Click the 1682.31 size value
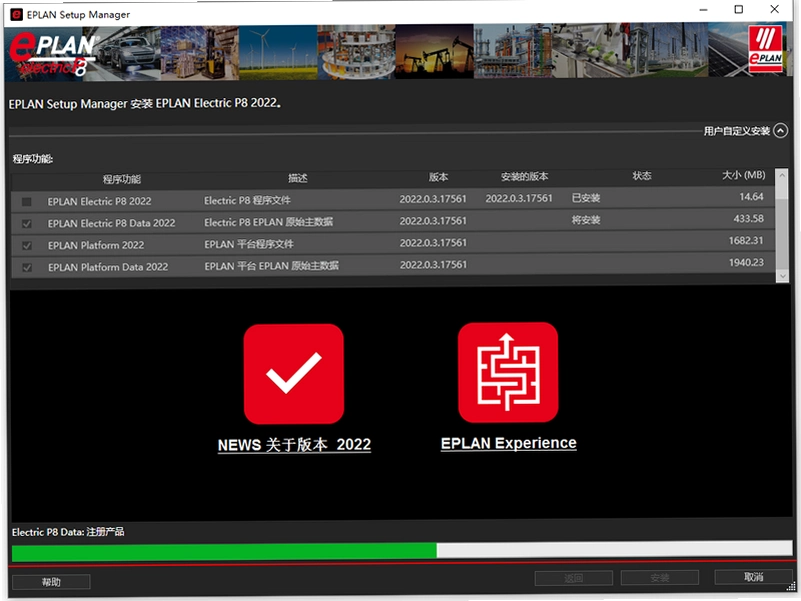The height and width of the screenshot is (601, 801). click(746, 240)
